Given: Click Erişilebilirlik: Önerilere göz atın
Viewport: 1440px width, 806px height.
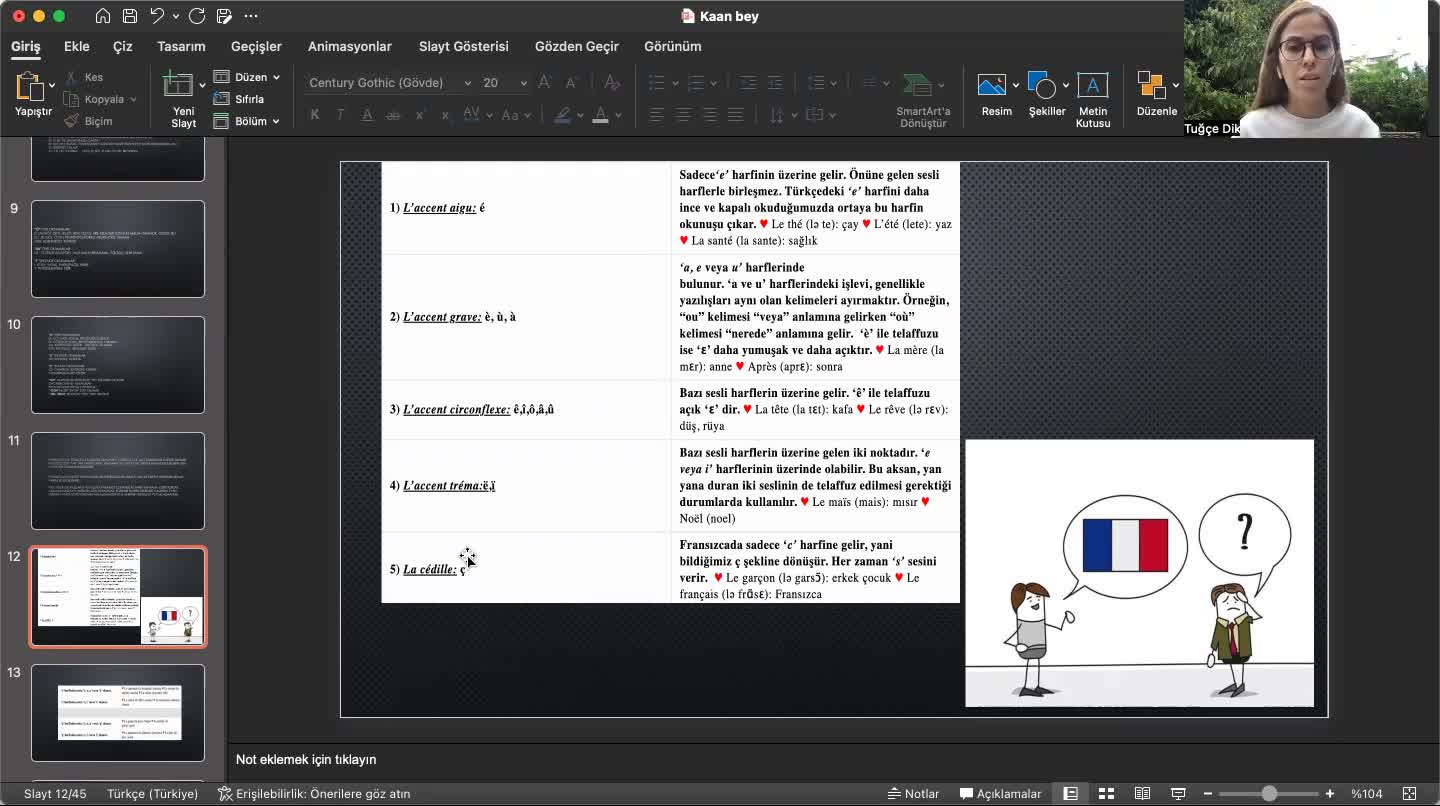Looking at the screenshot, I should (314, 794).
